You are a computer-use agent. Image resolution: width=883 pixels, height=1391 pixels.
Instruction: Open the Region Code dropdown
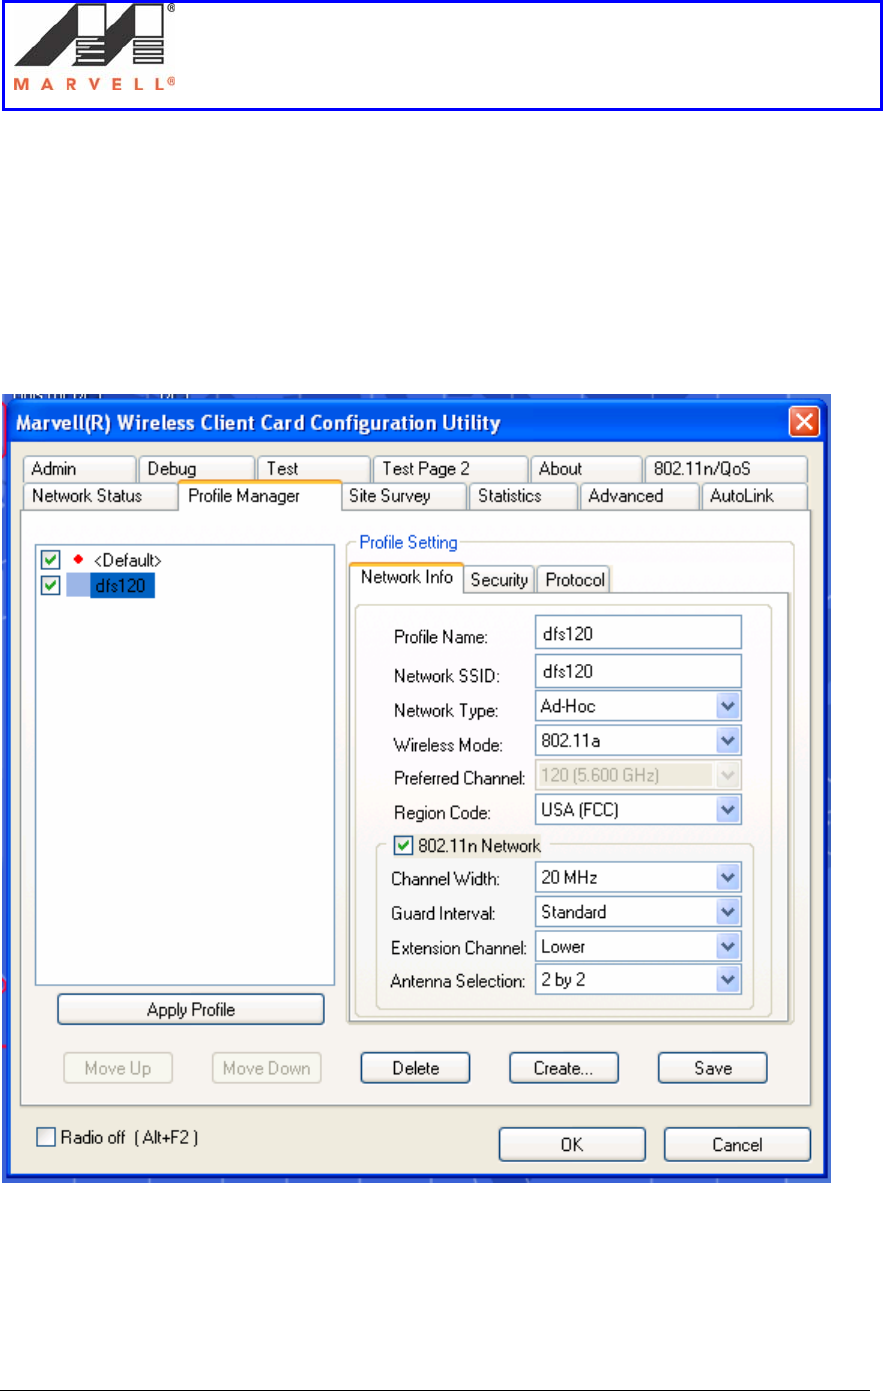coord(638,809)
